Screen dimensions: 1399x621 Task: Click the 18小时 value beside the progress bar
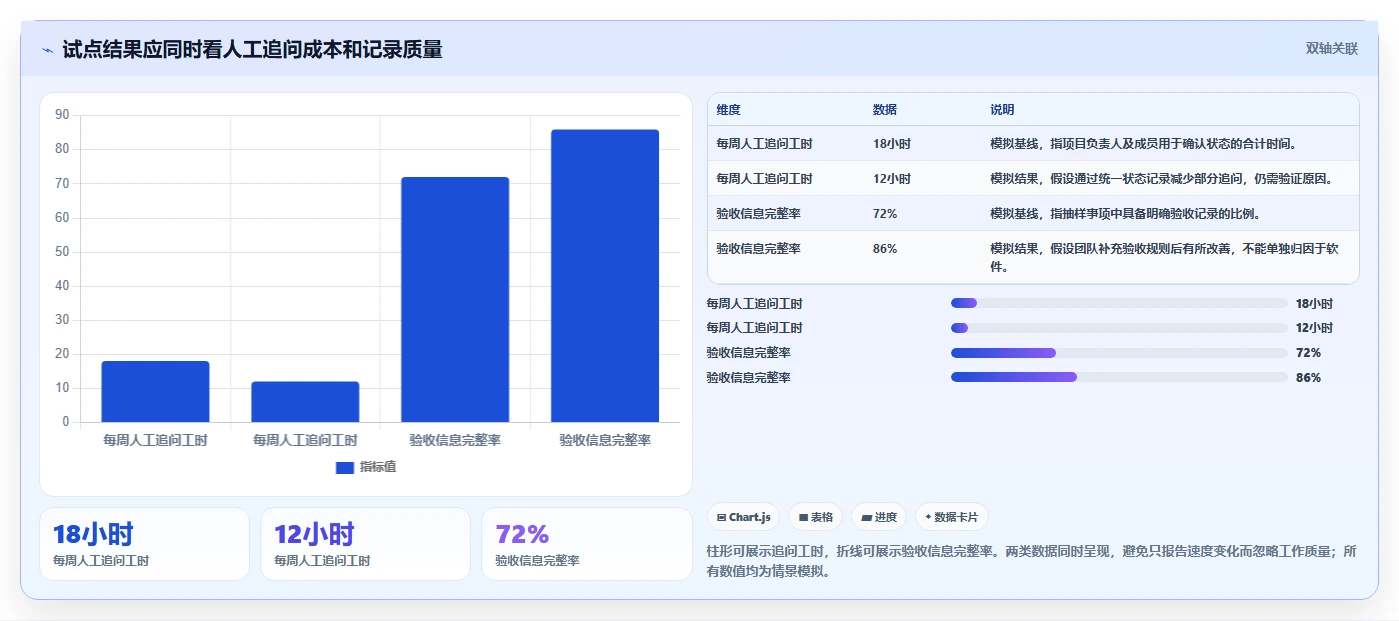click(x=1314, y=304)
